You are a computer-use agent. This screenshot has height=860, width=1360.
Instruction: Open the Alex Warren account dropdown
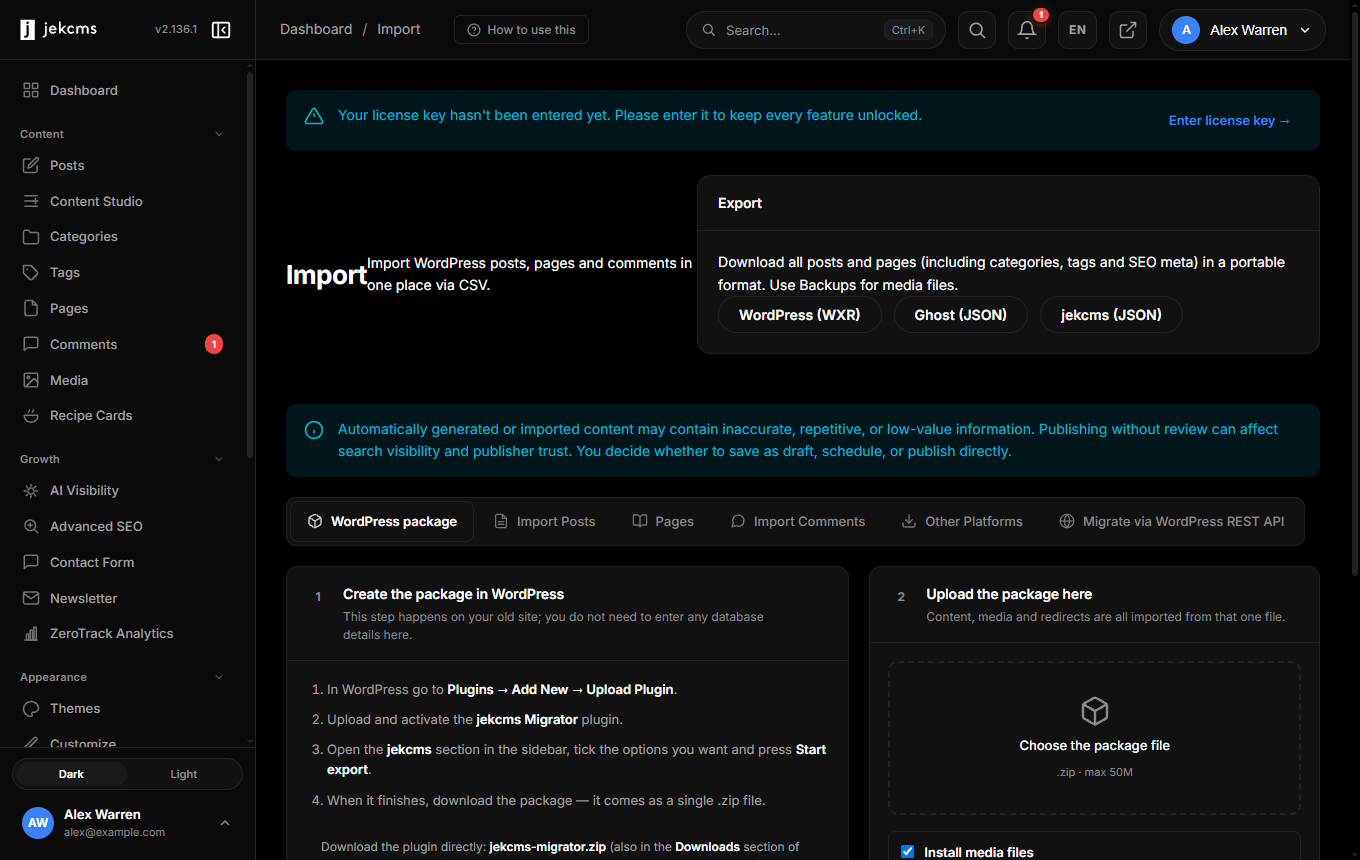pyautogui.click(x=1242, y=30)
